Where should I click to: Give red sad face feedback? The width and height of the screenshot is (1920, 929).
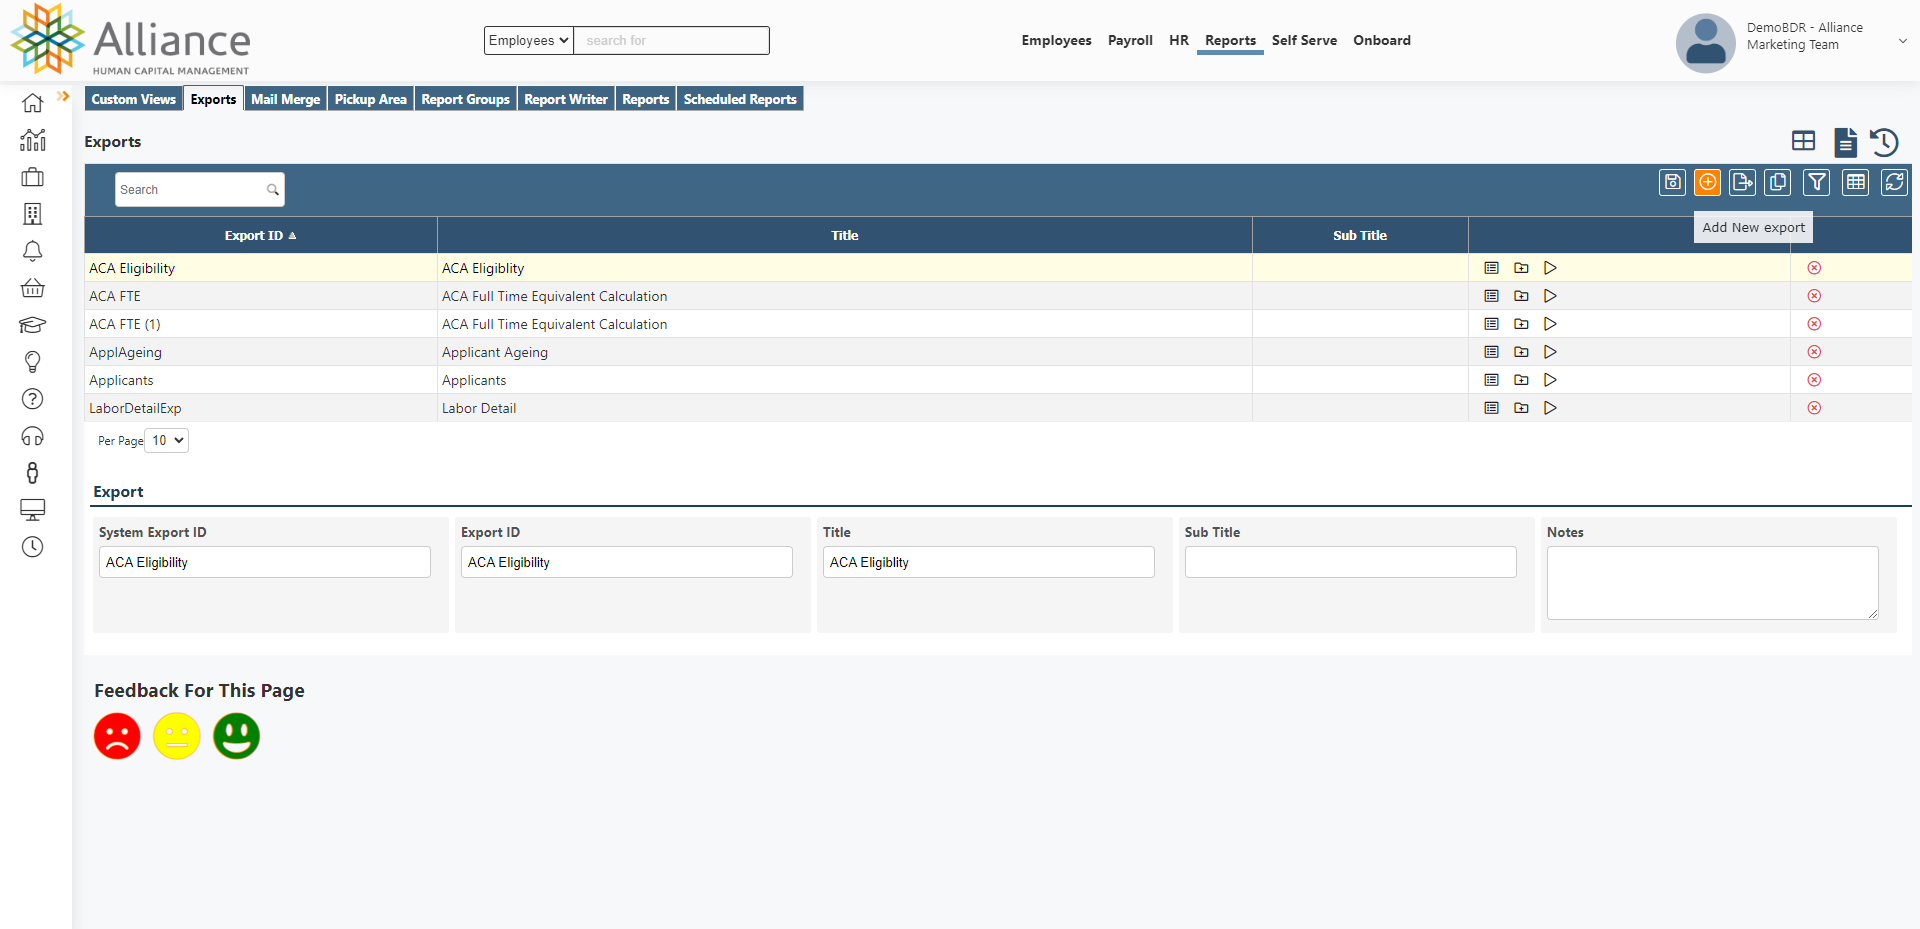tap(117, 736)
